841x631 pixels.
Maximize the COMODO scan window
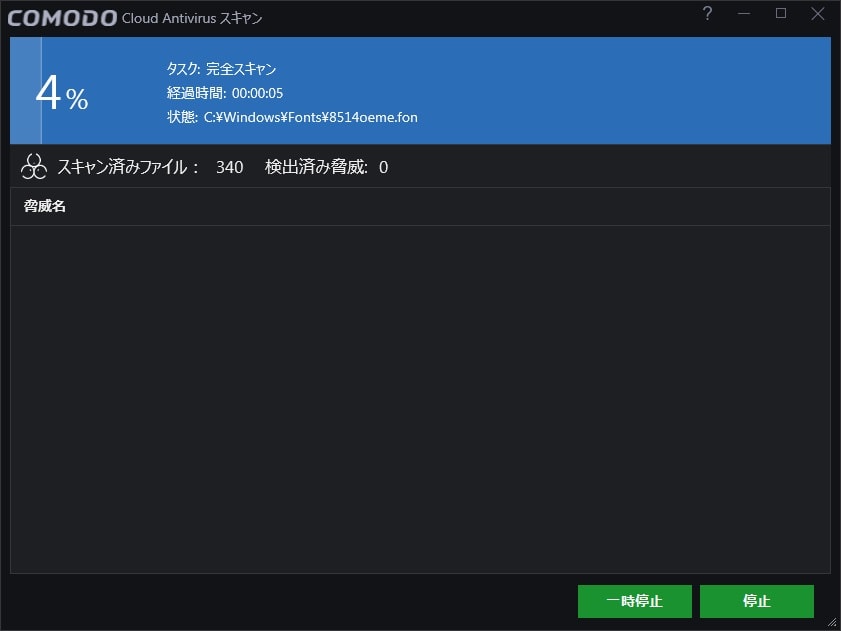click(781, 13)
